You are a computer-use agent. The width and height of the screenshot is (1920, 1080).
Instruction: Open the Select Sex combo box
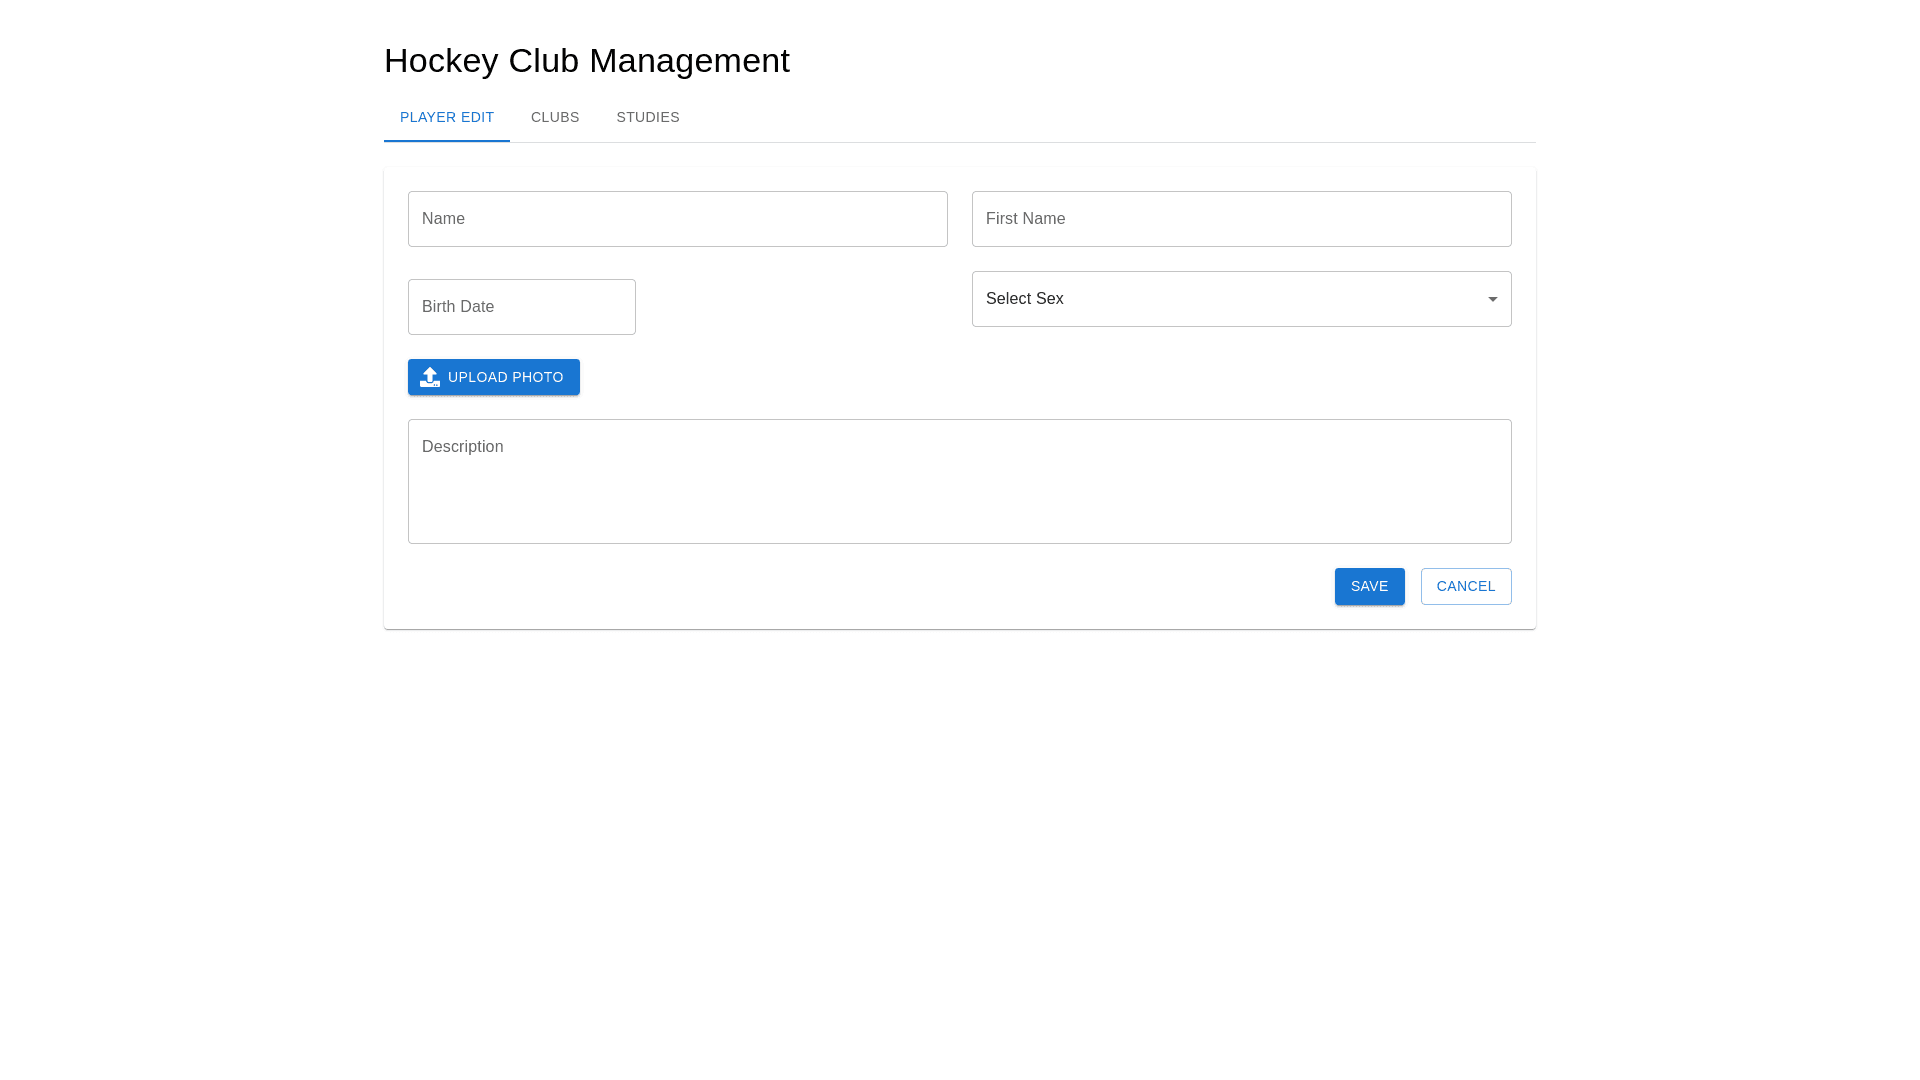pos(1240,299)
